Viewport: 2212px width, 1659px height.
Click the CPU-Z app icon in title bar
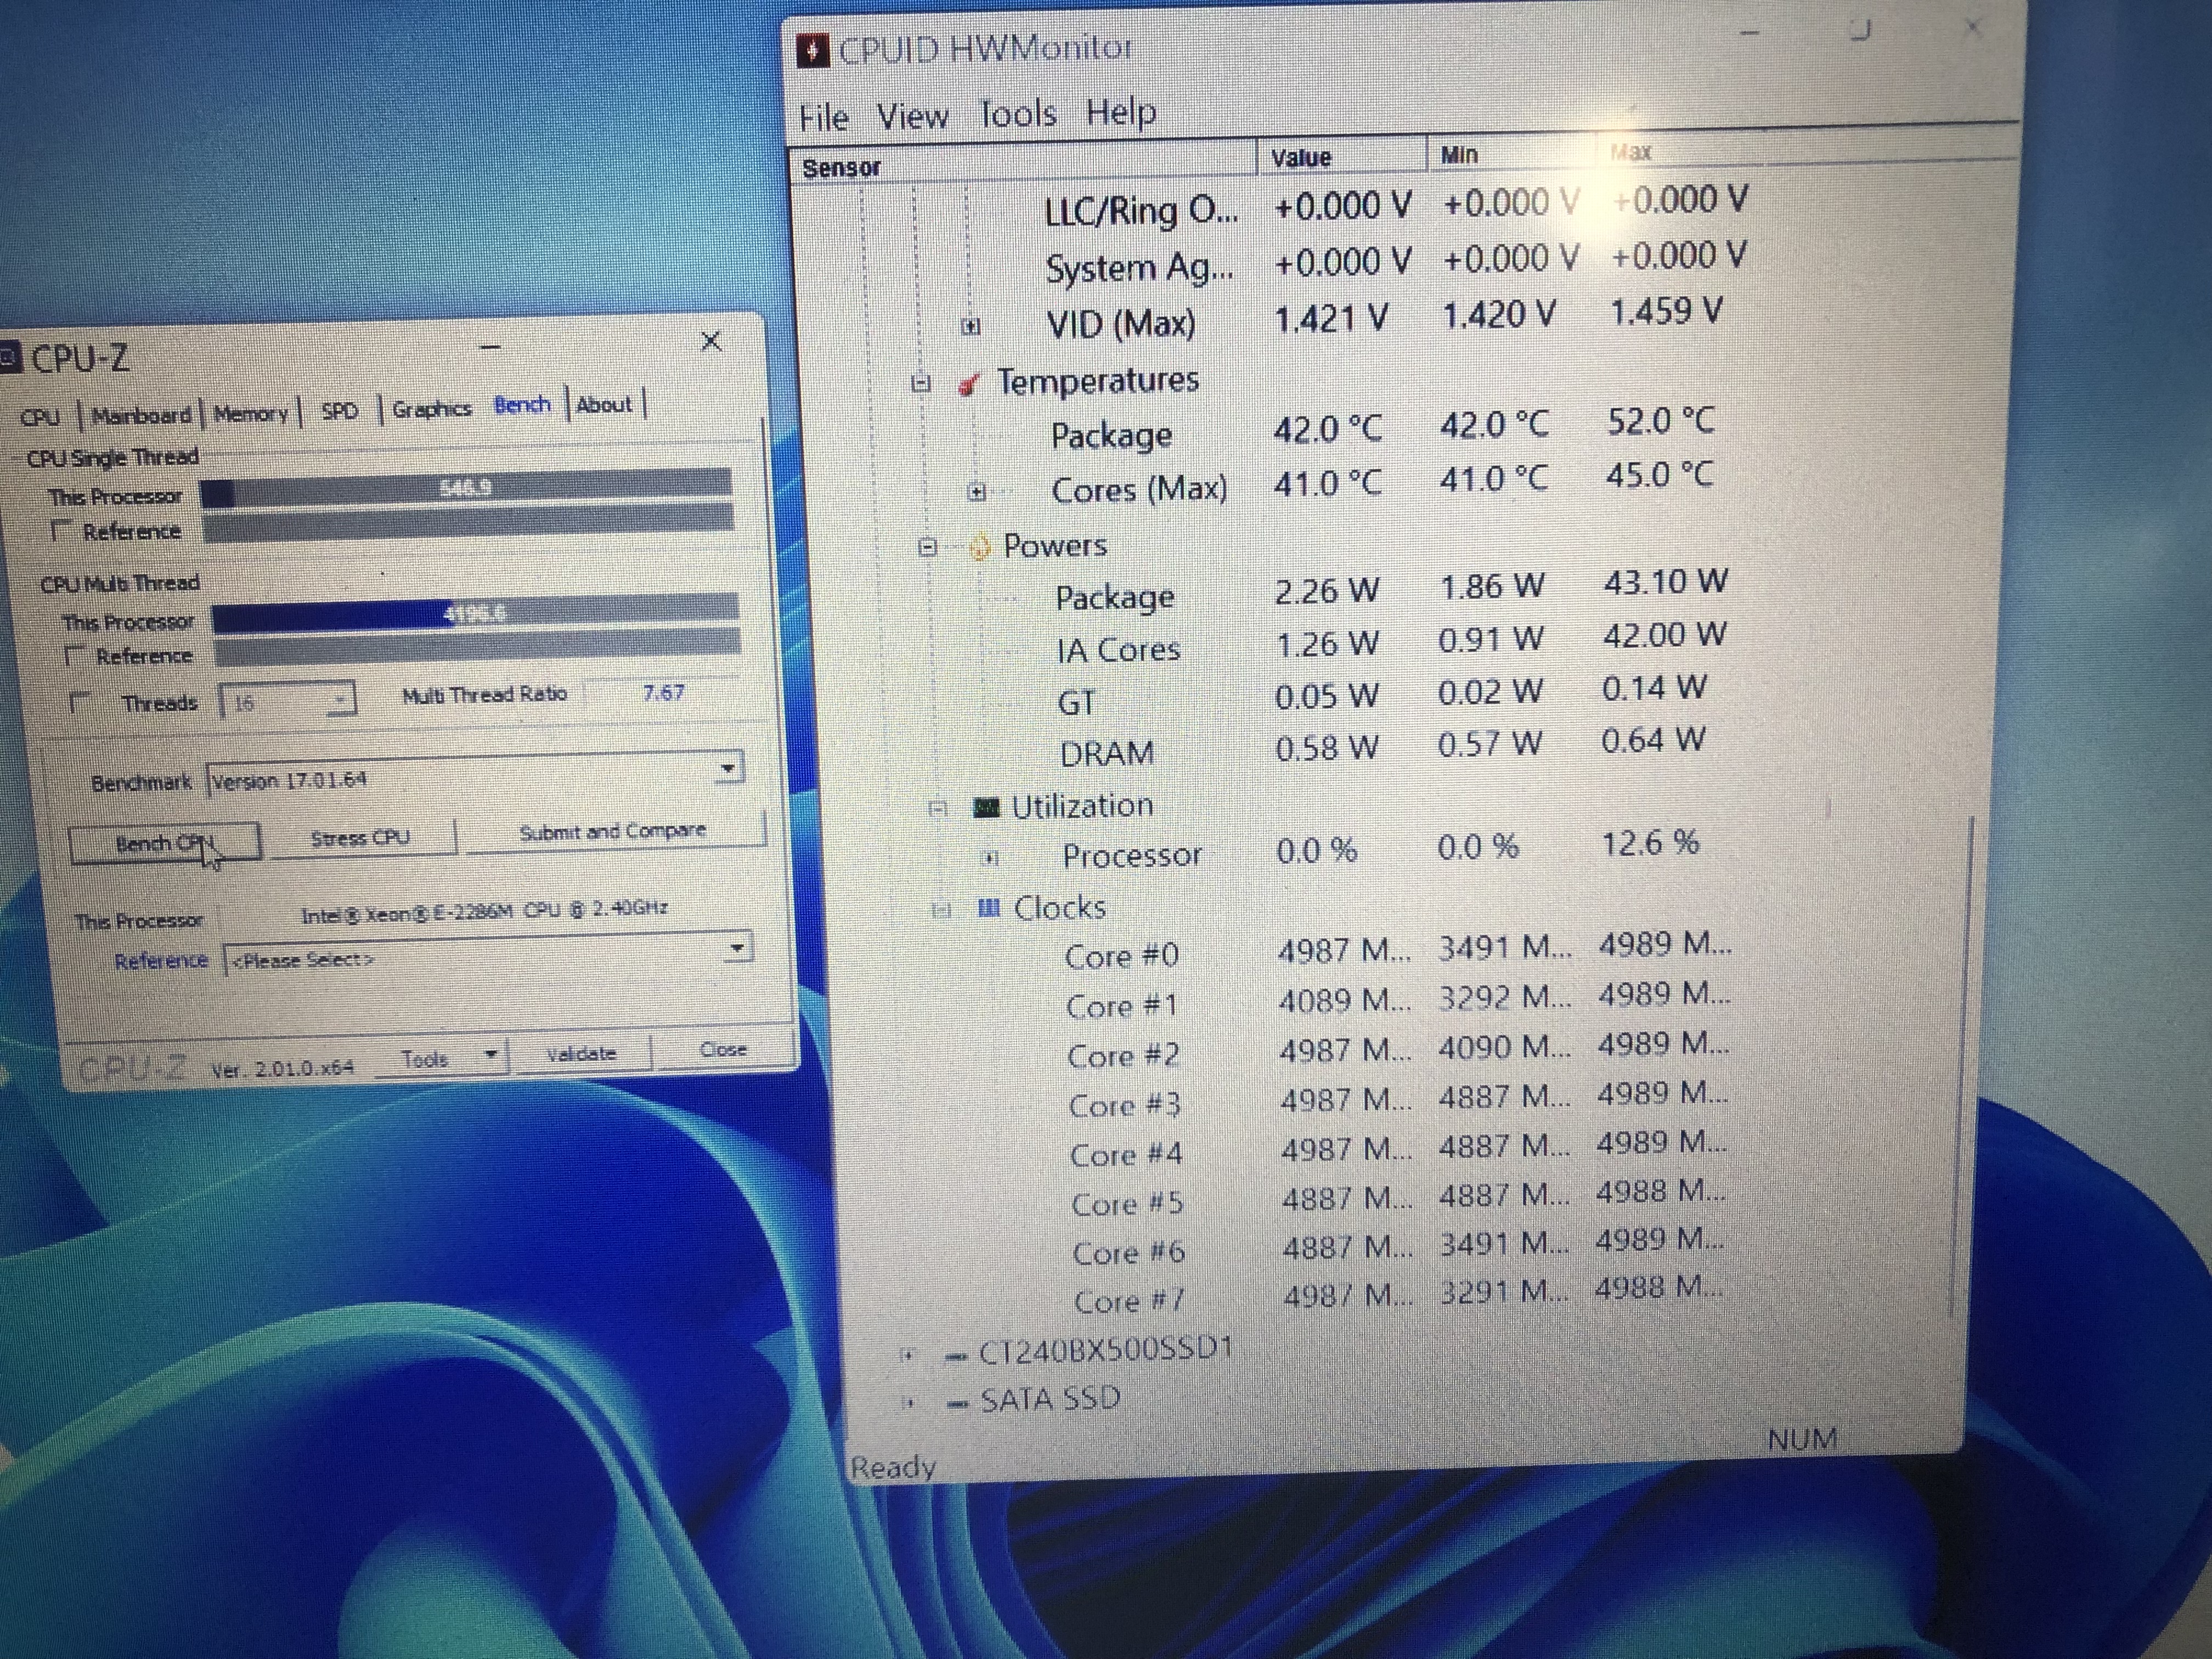point(10,357)
